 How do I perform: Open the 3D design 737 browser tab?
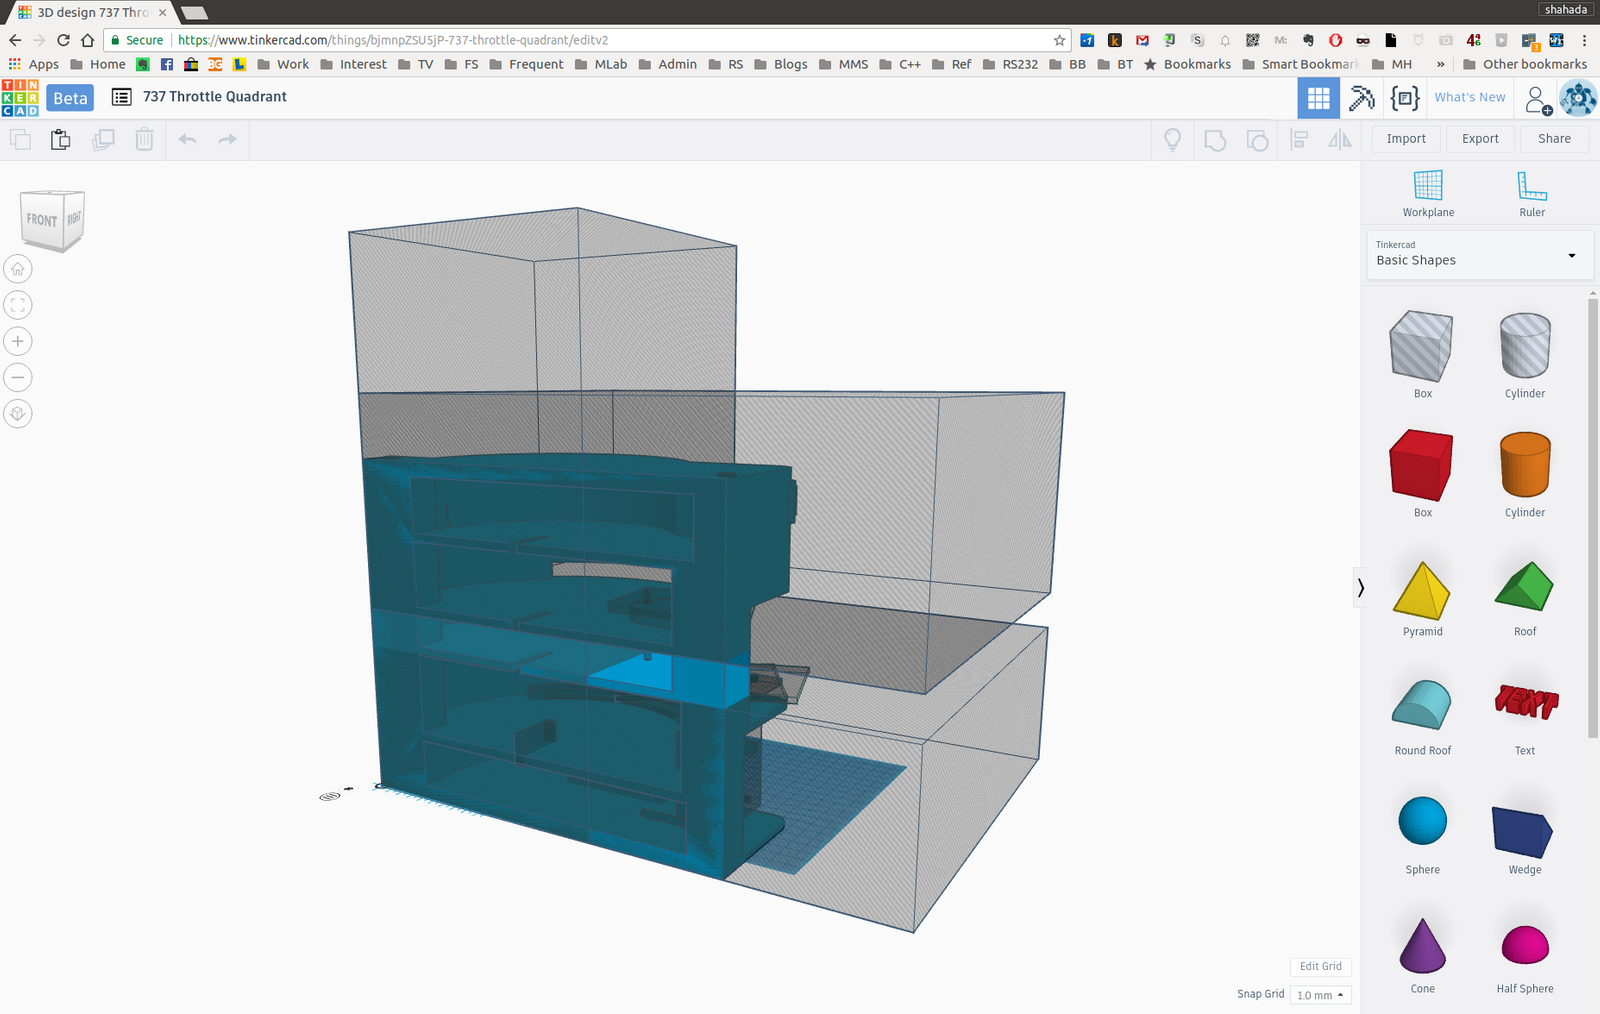(92, 12)
